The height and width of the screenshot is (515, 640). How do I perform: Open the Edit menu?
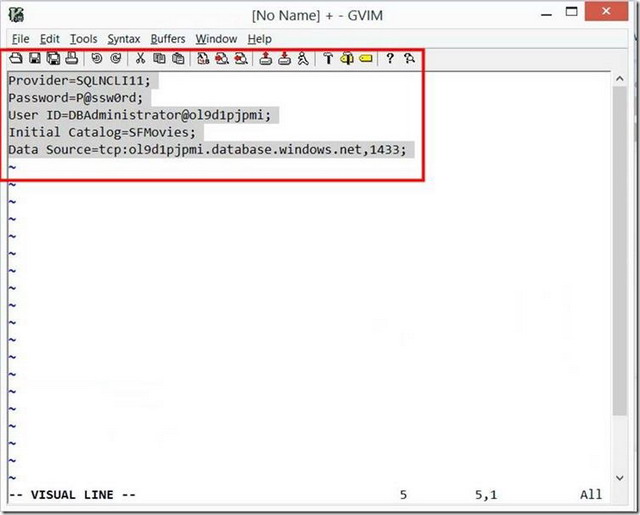click(49, 39)
